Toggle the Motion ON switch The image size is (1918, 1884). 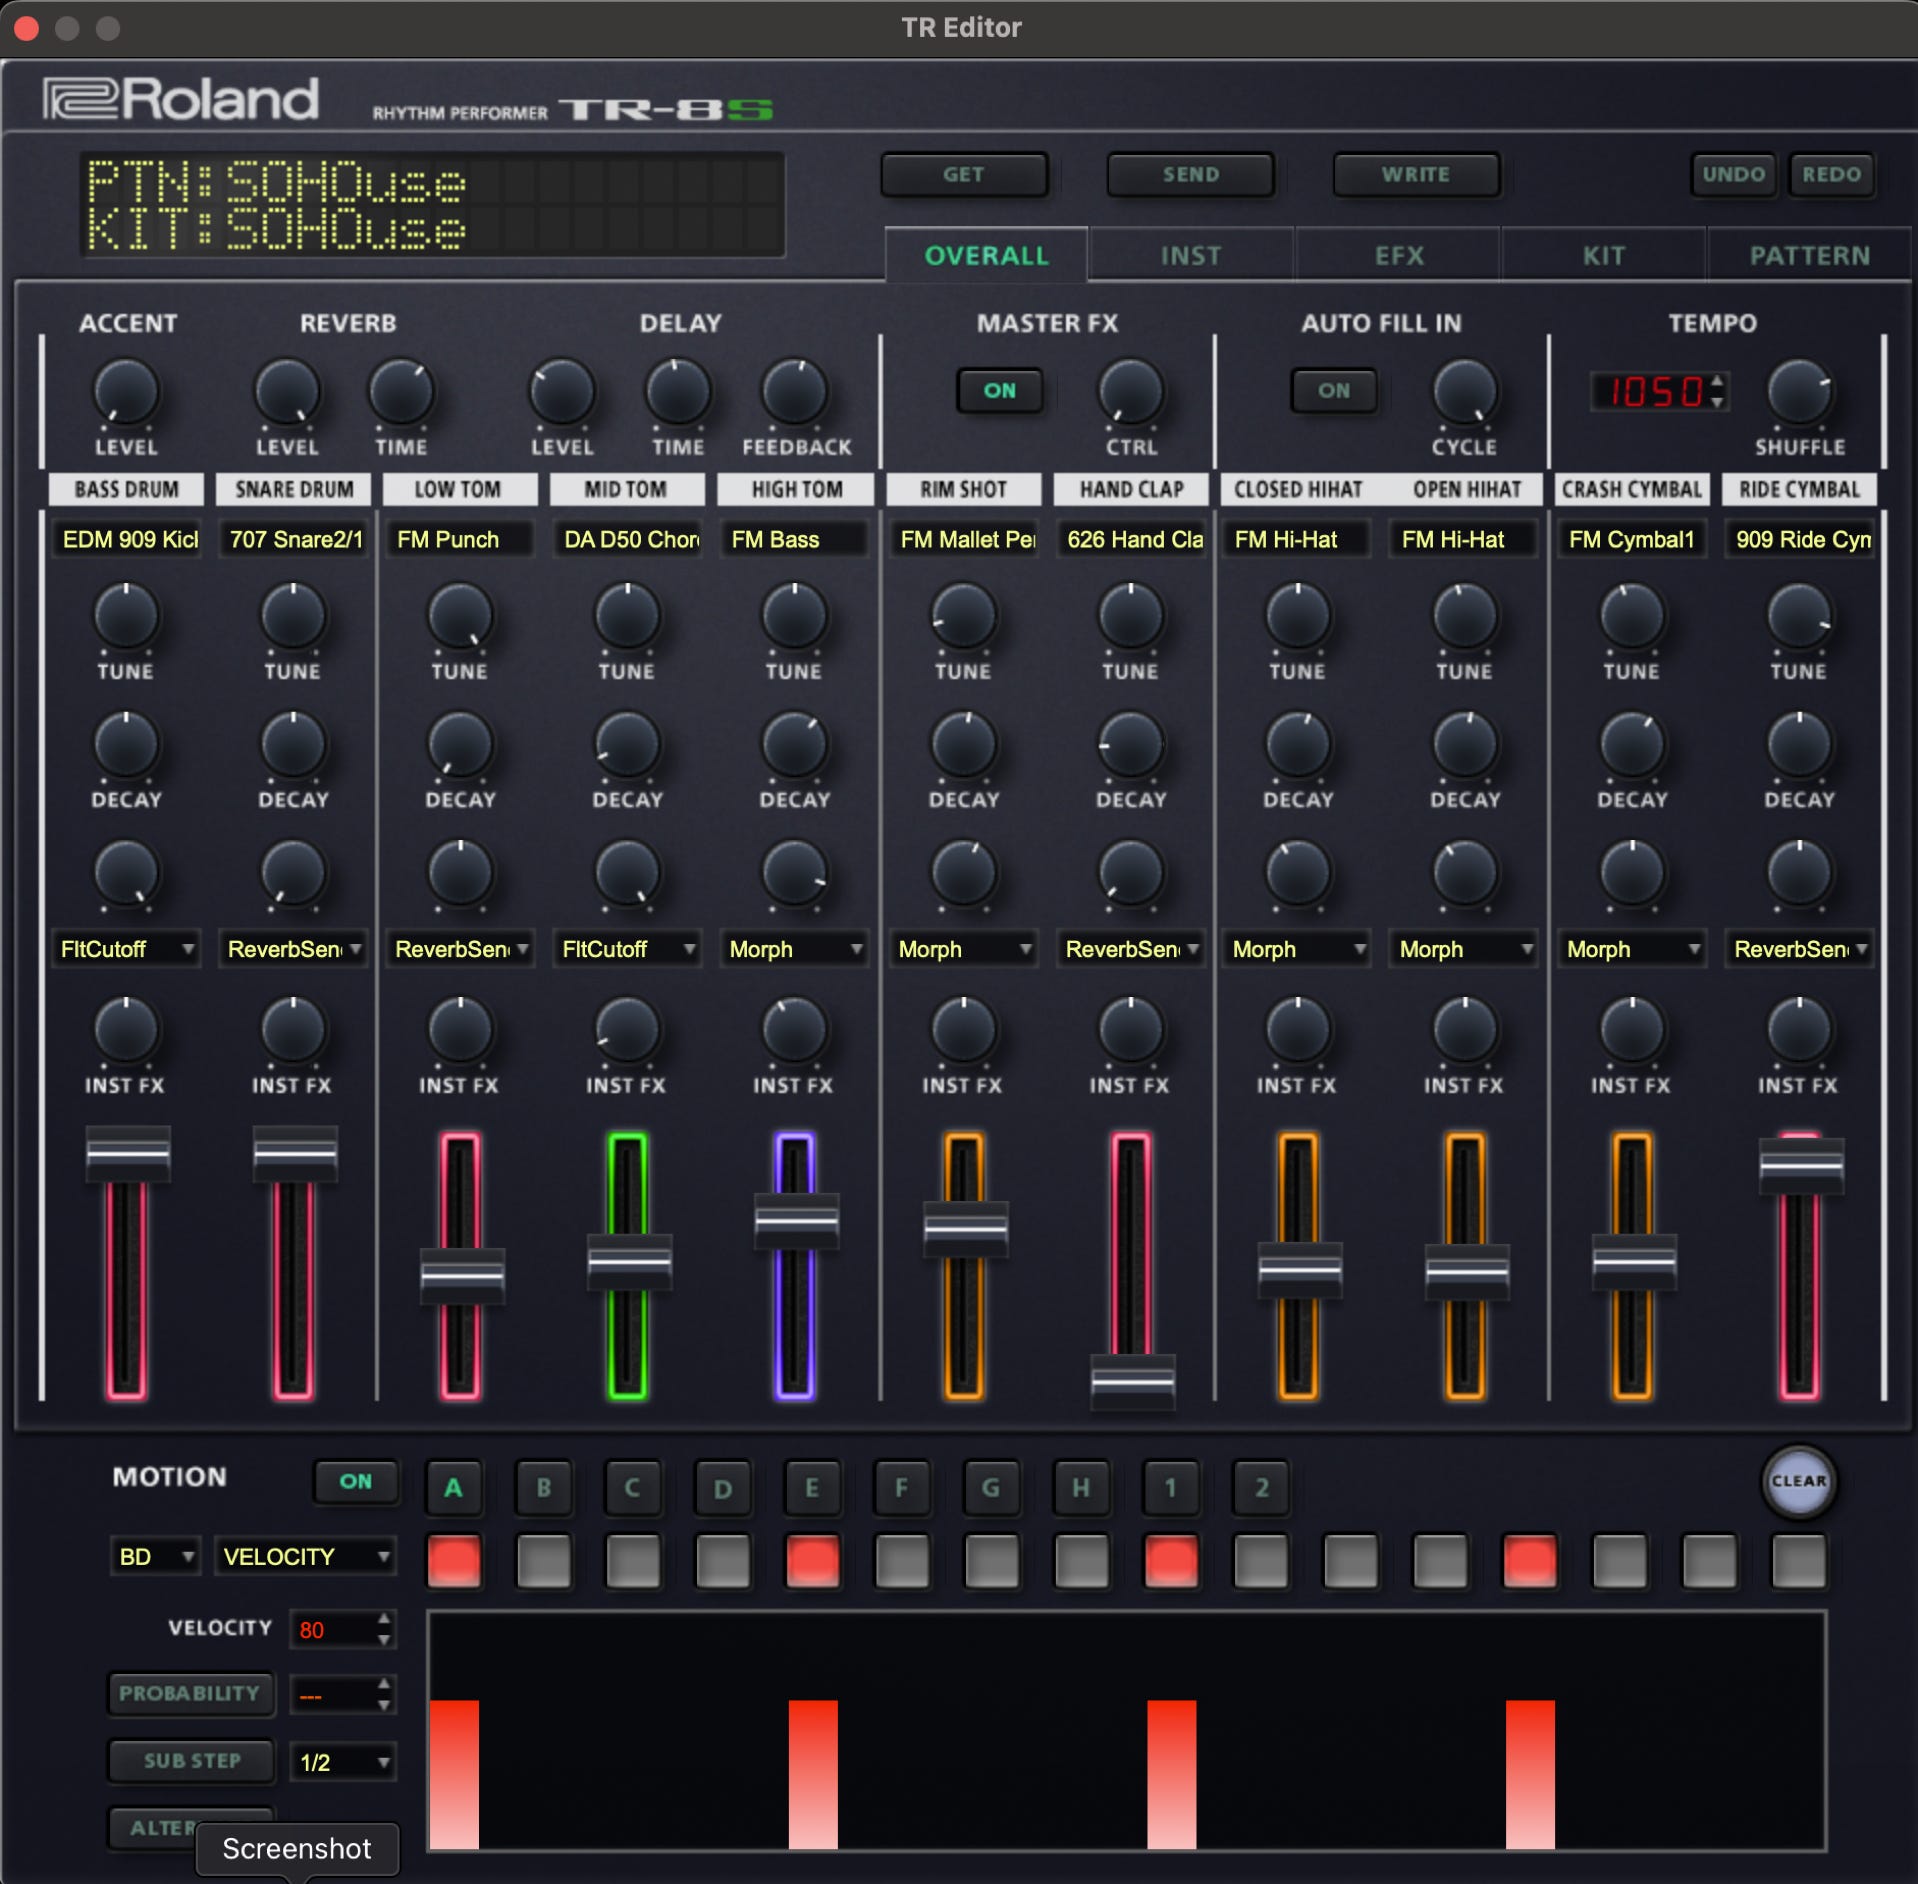355,1481
